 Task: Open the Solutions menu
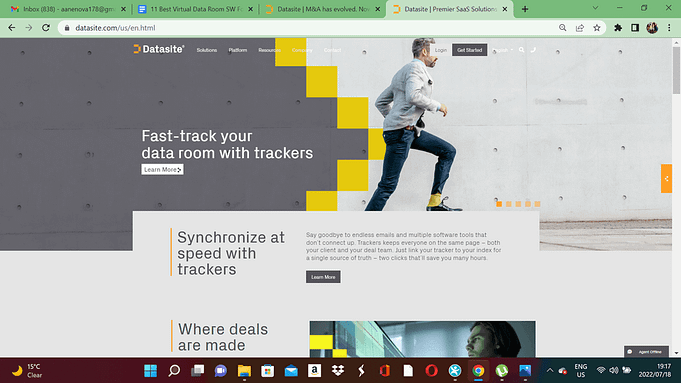(x=207, y=50)
